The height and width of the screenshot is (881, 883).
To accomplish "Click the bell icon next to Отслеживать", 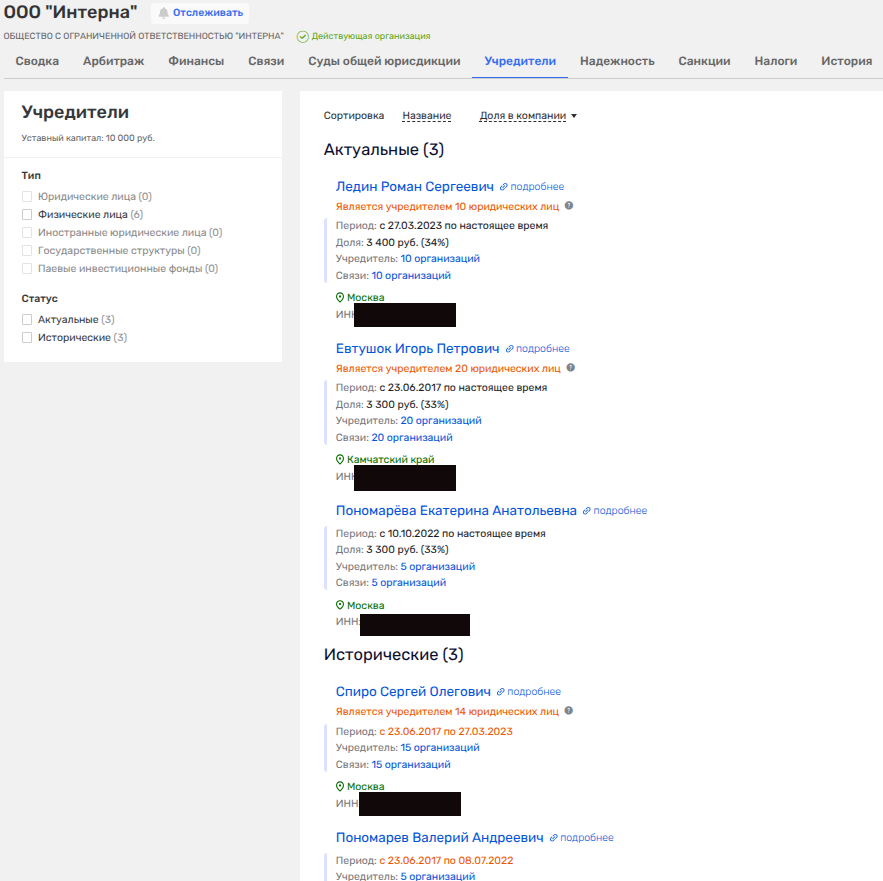I will tap(164, 13).
